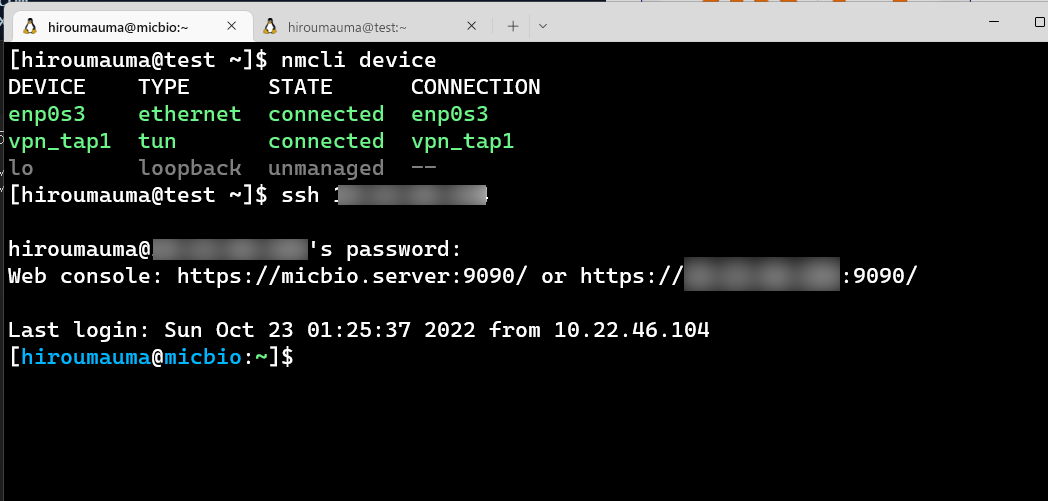Viewport: 1048px width, 501px height.
Task: Click the hiroumauma@micbio shell prompt line
Action: tap(151, 357)
